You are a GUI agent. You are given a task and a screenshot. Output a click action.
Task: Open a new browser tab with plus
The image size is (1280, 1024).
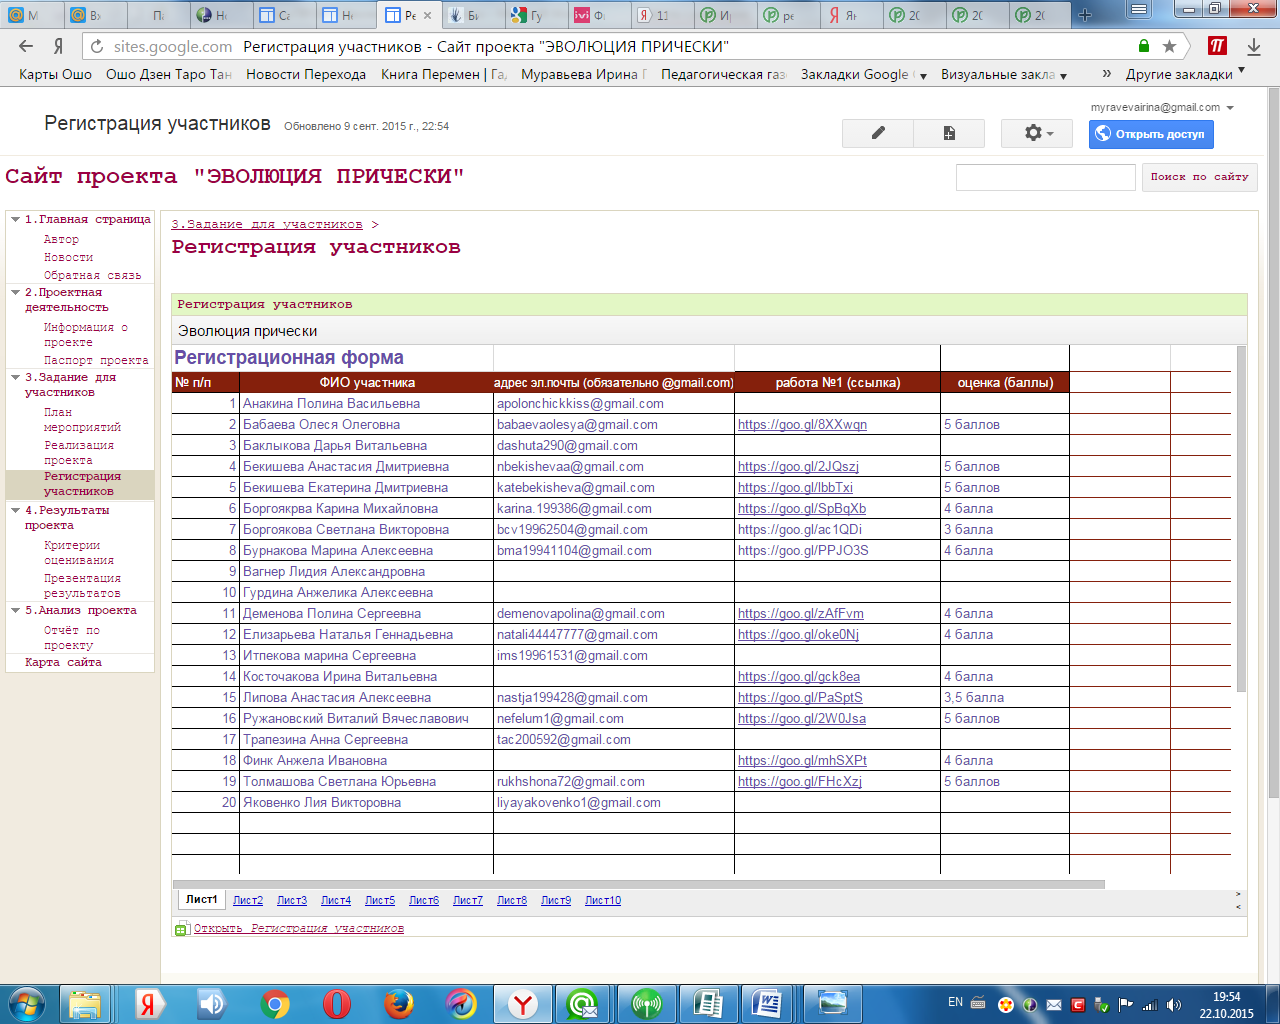1085,15
